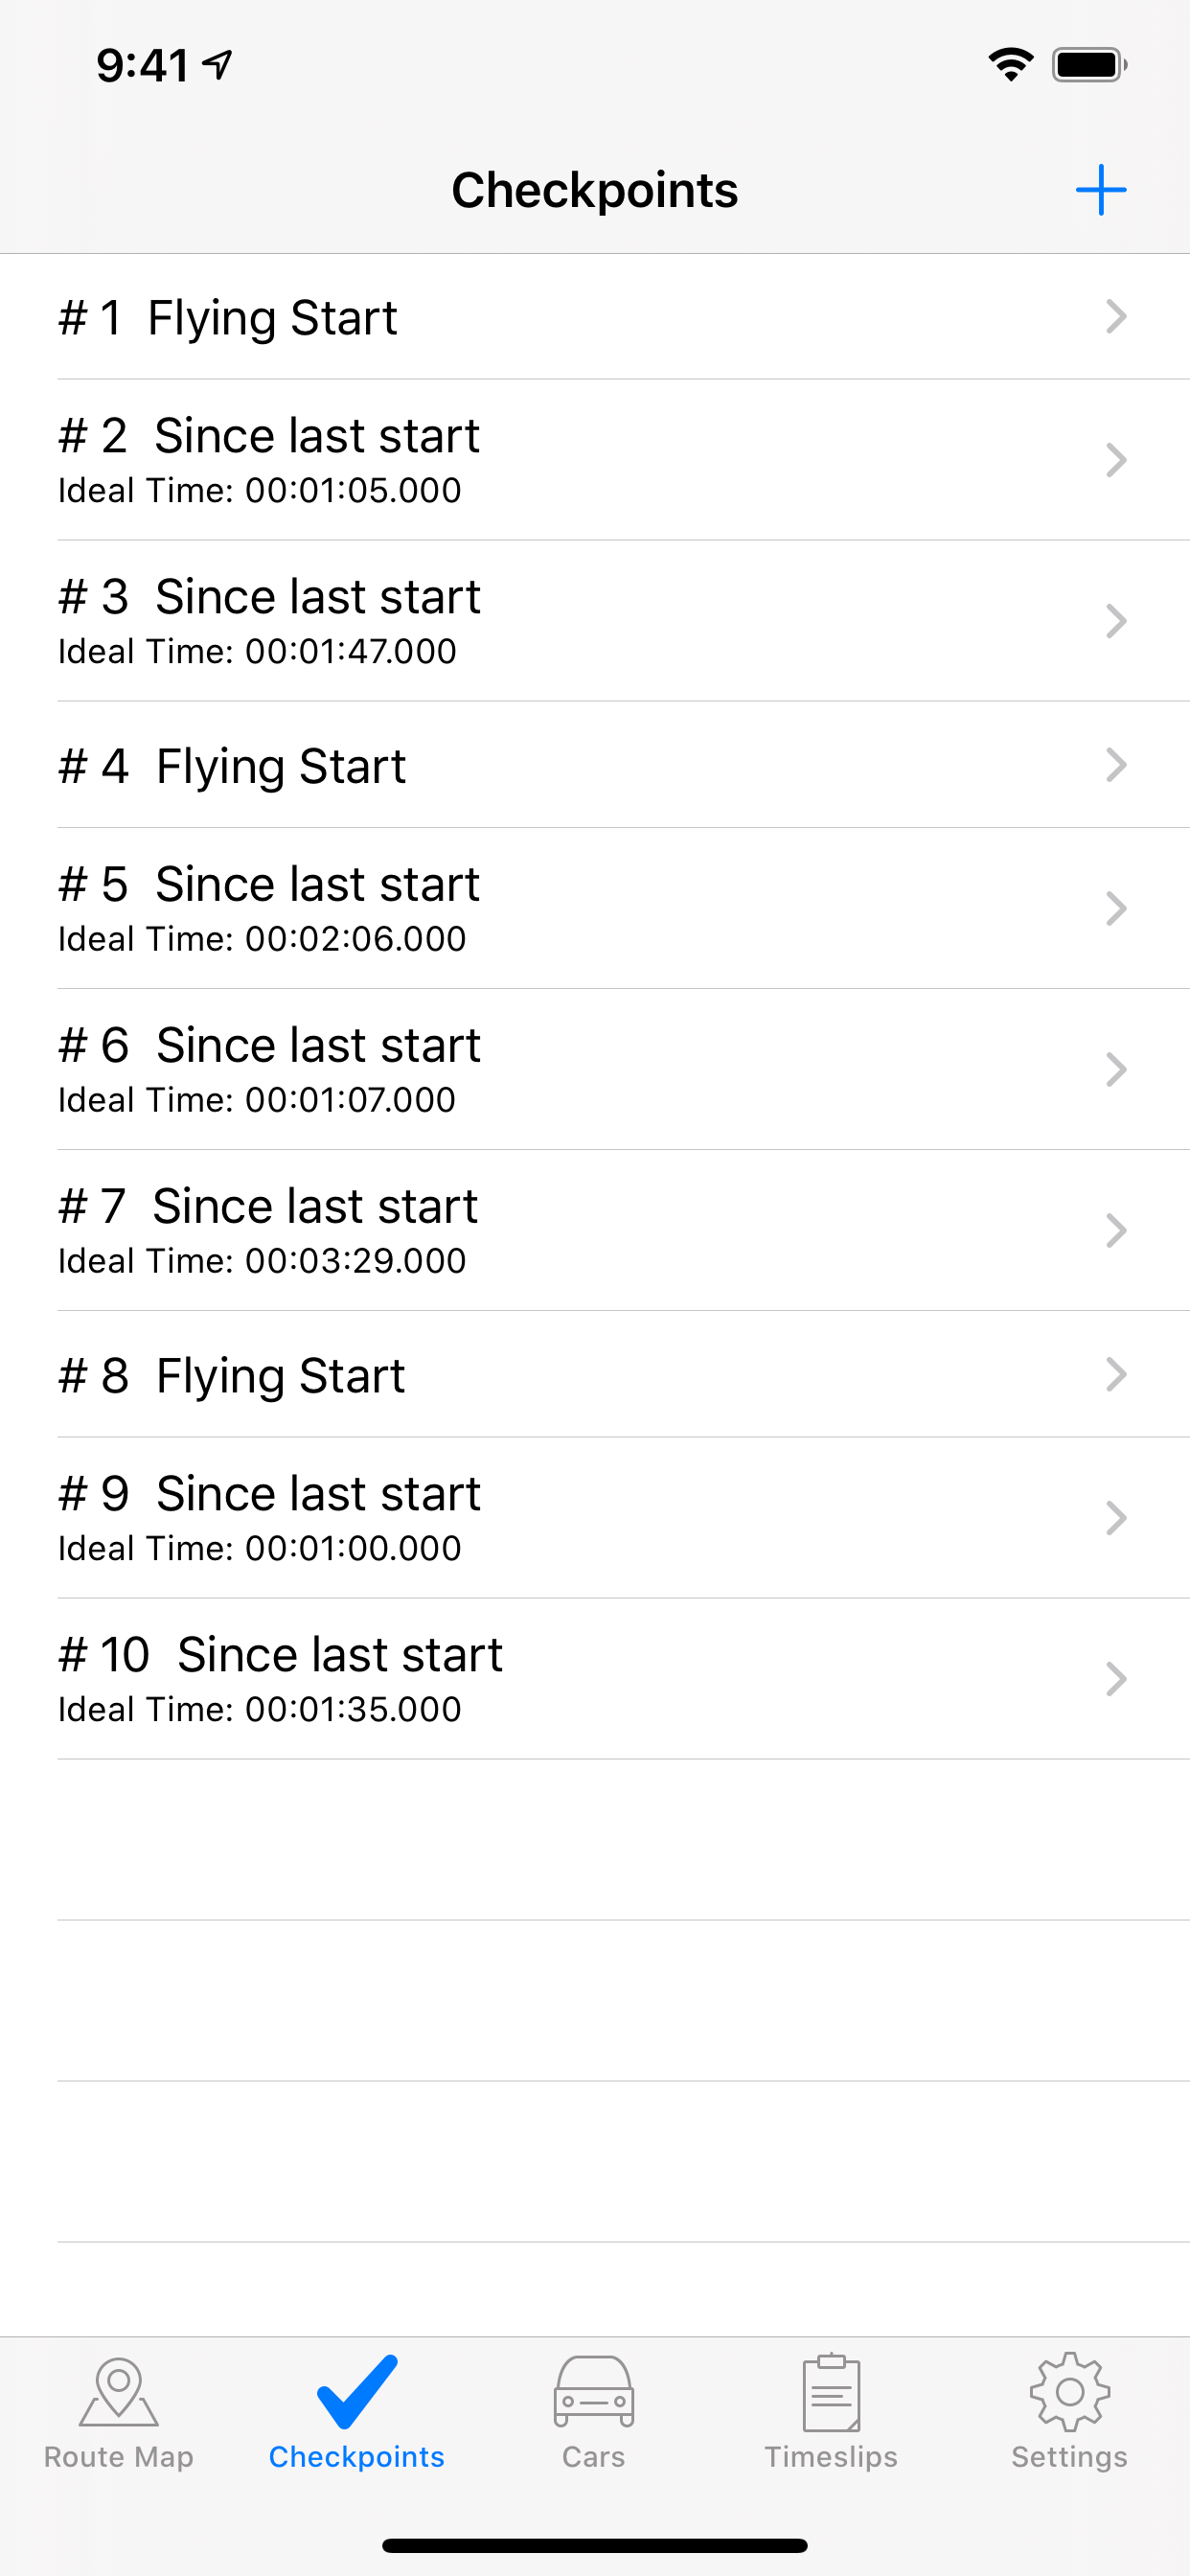Switch to the Timeslips tab label
This screenshot has width=1190, height=2576.
point(831,2457)
